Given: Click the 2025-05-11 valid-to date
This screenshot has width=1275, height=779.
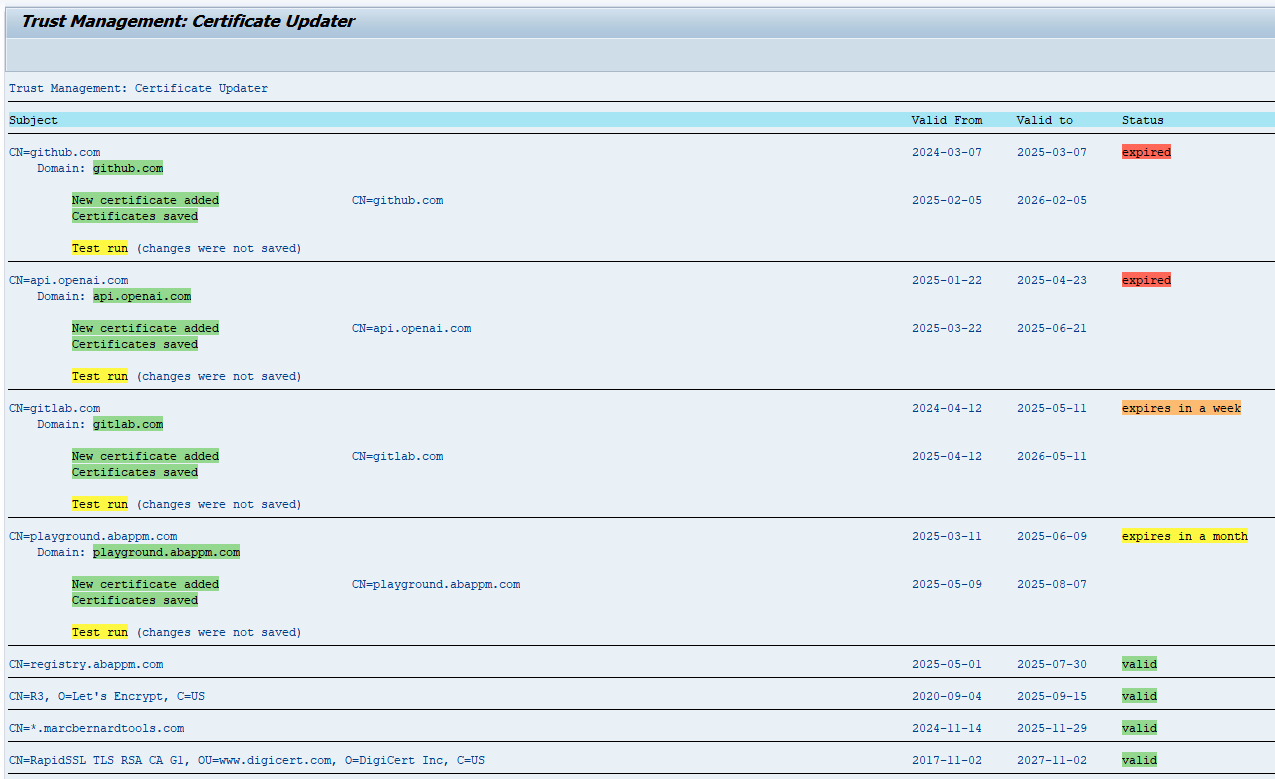Looking at the screenshot, I should point(1052,408).
